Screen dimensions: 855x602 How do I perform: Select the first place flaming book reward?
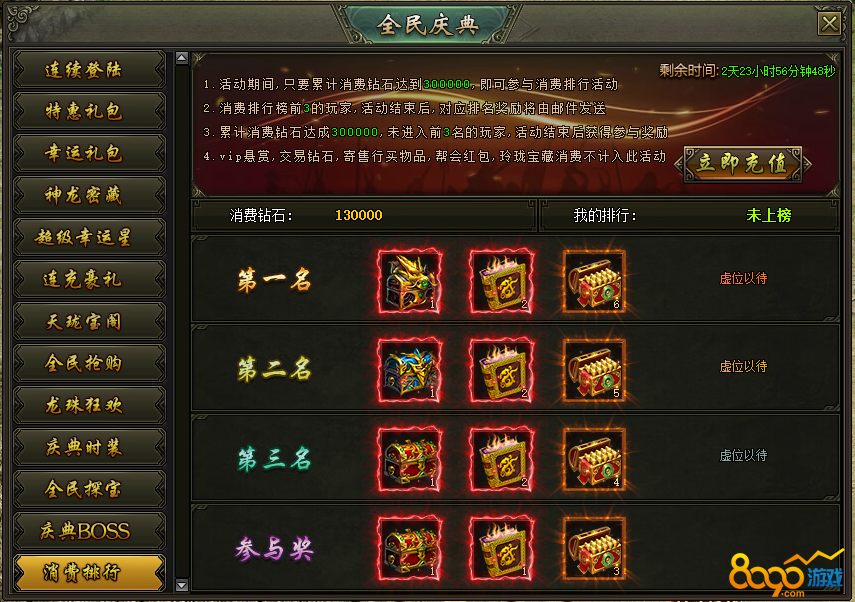(x=502, y=281)
